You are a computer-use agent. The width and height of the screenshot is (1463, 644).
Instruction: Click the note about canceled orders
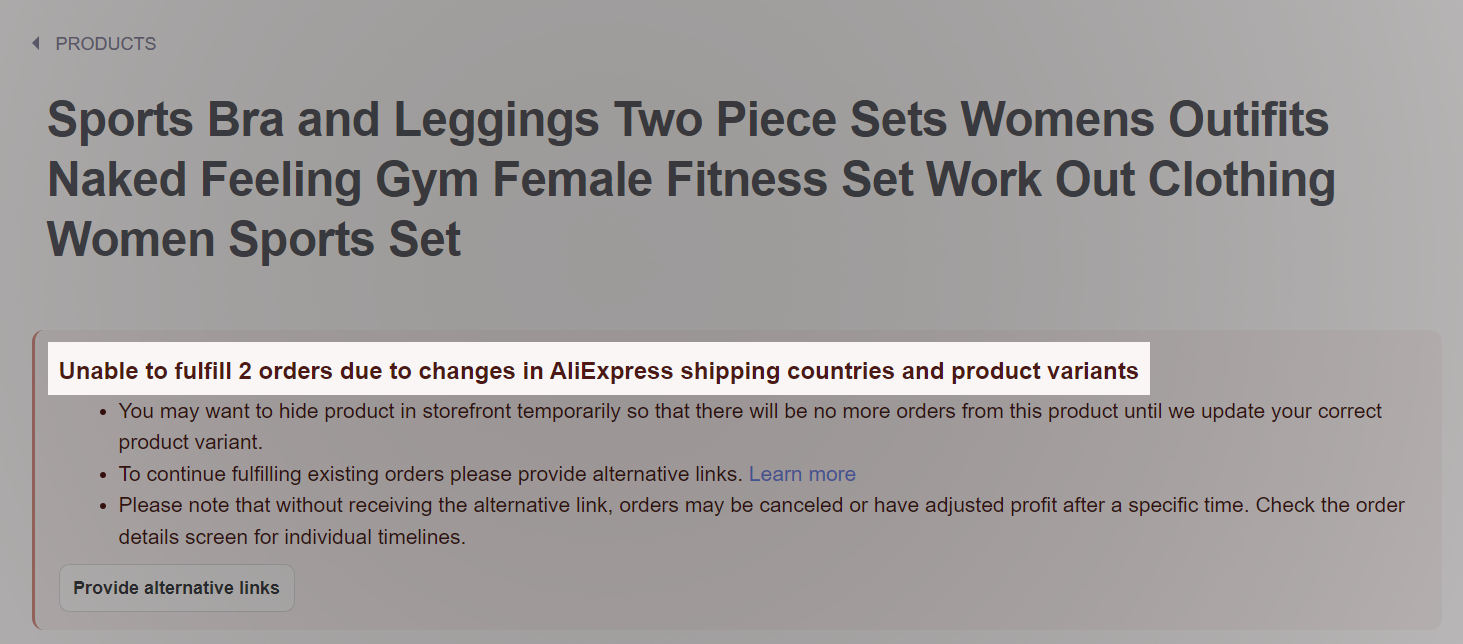coord(760,506)
